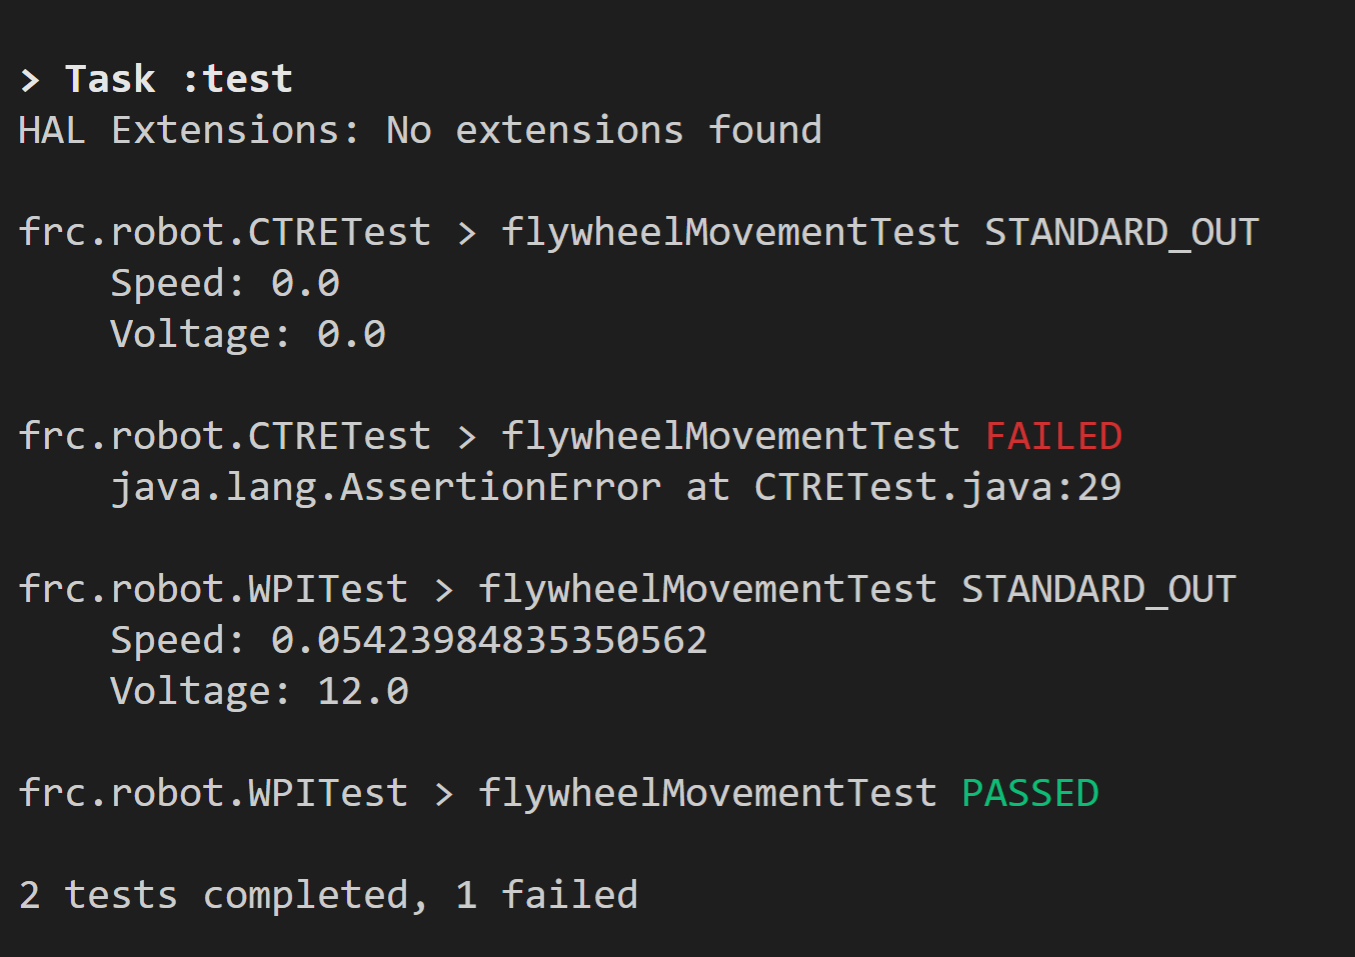Open the CTRETest.java:29 file reference
Viewport: 1355px width, 957px height.
pos(937,487)
